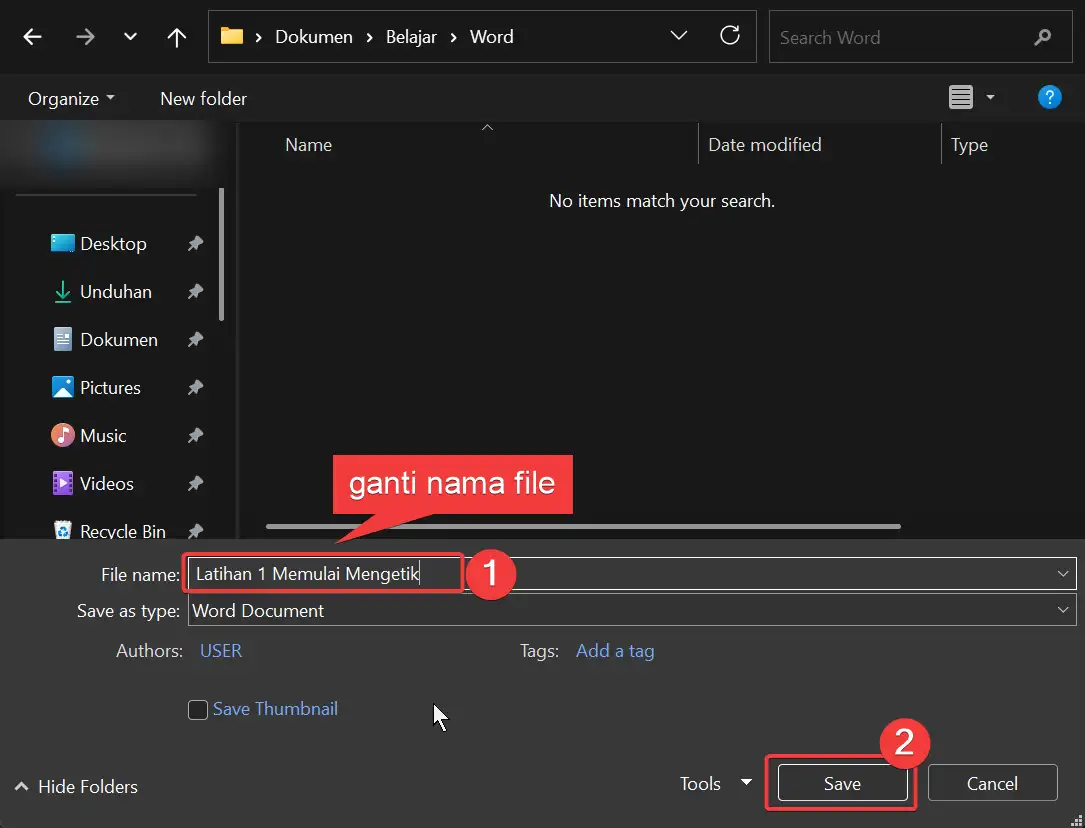This screenshot has width=1085, height=828.
Task: Click inside the File name input field
Action: point(320,573)
